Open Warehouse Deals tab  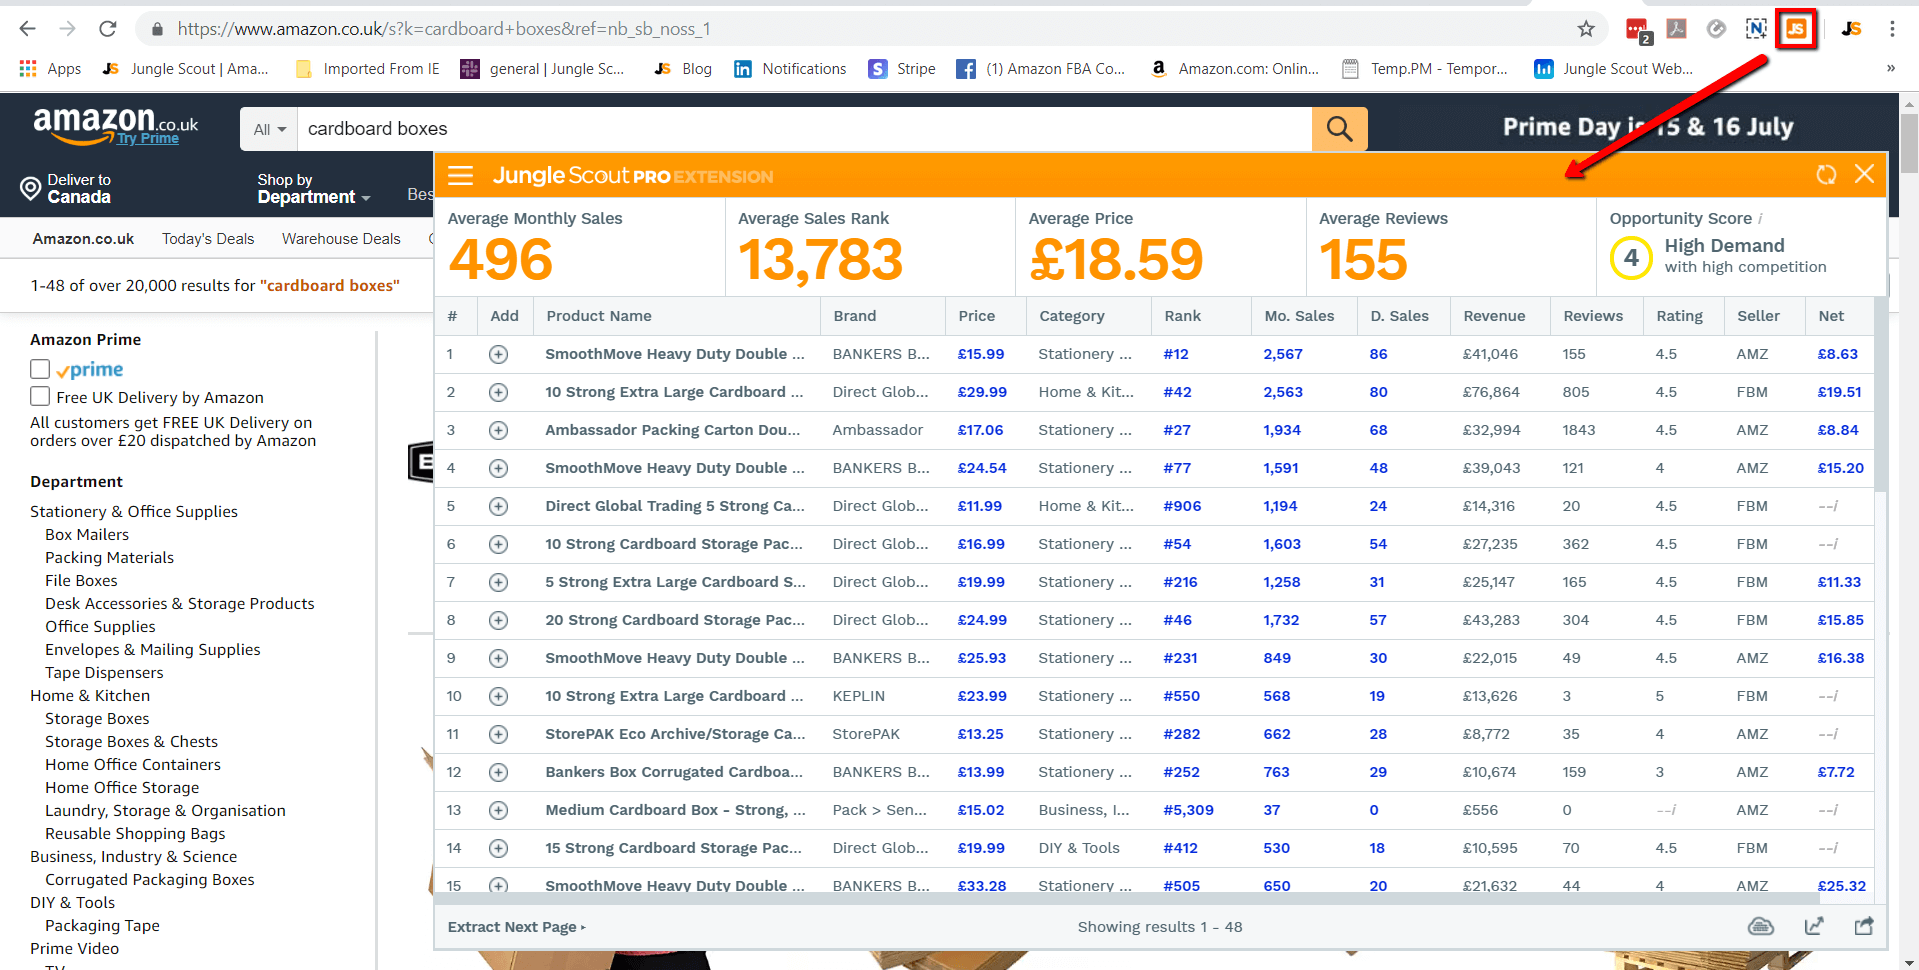click(x=341, y=239)
